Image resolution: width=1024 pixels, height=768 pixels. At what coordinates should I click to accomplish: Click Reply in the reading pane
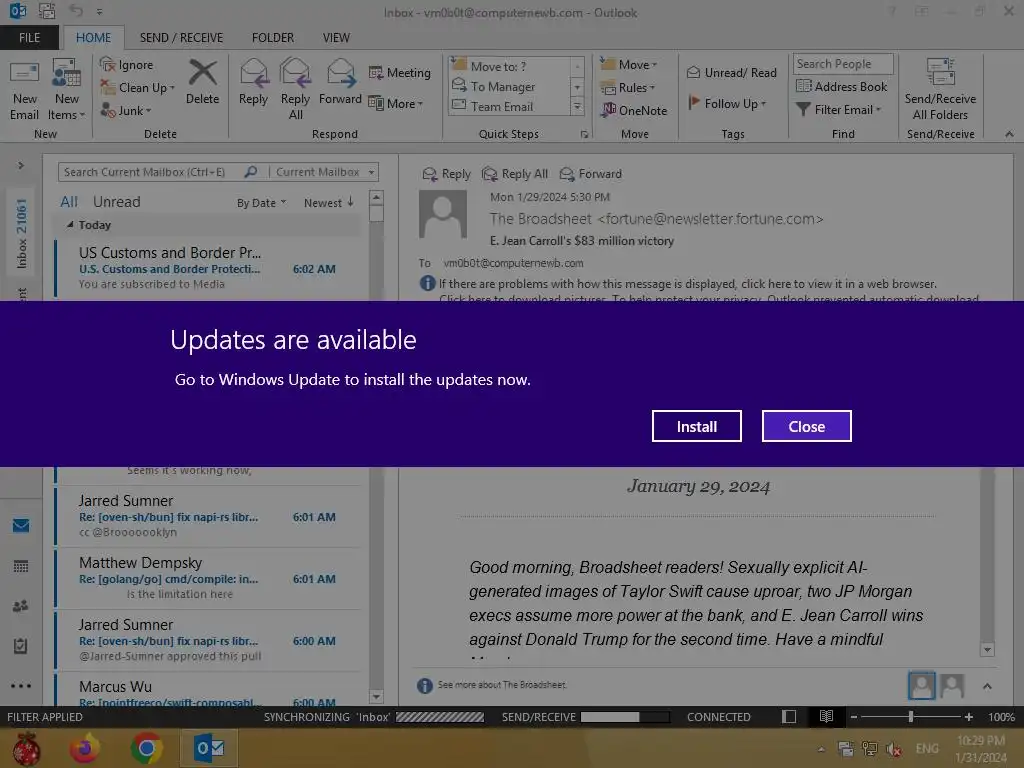(x=447, y=174)
